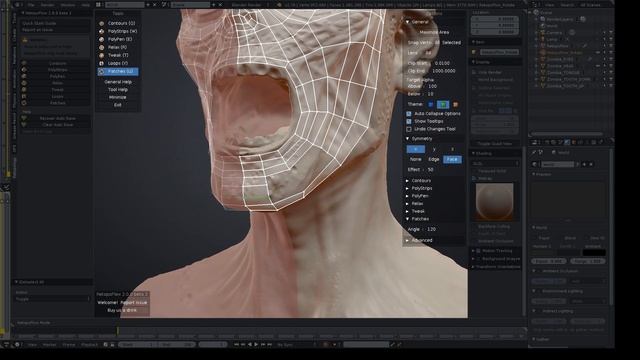This screenshot has width=640, height=360.
Task: Click the Blender info editor icon top-left
Action: [x=18, y=4]
